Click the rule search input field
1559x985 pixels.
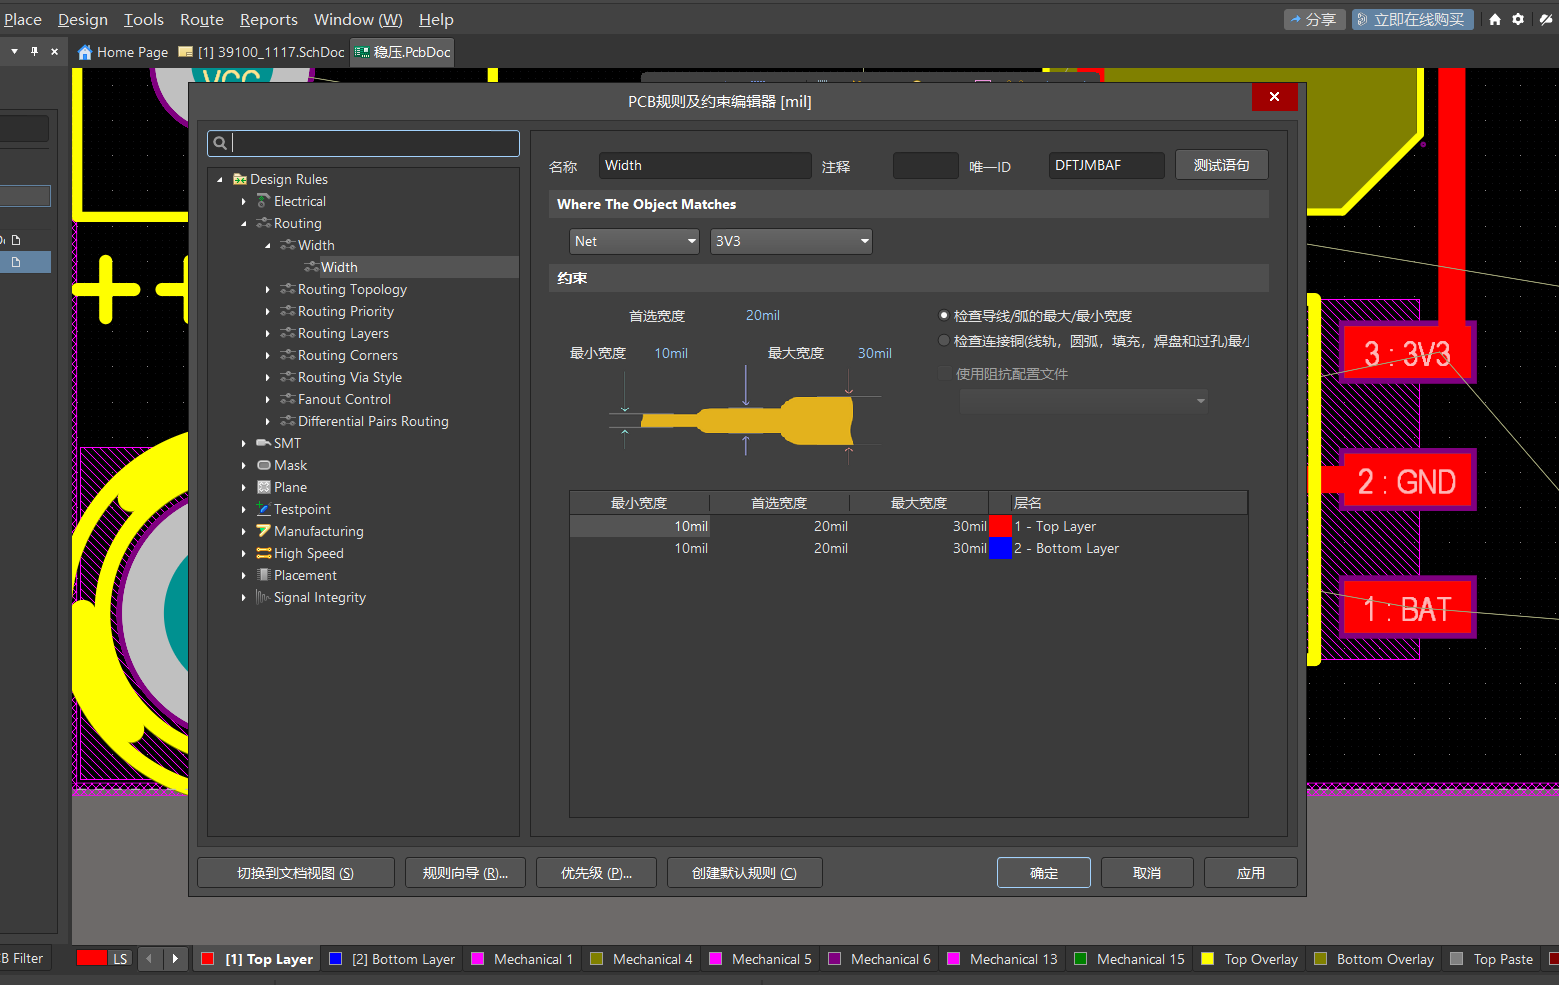[363, 143]
